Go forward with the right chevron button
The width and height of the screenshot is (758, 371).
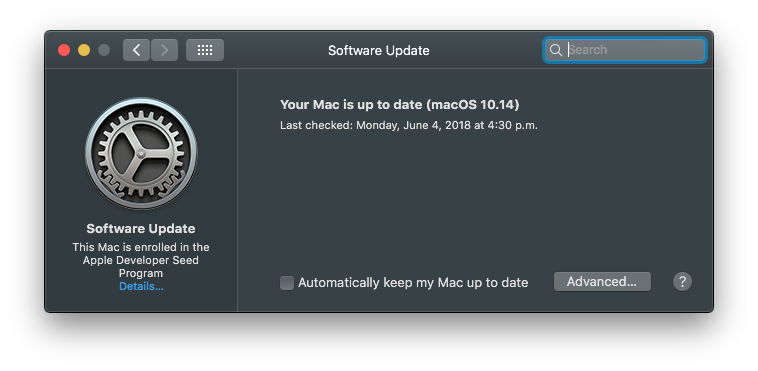click(164, 50)
